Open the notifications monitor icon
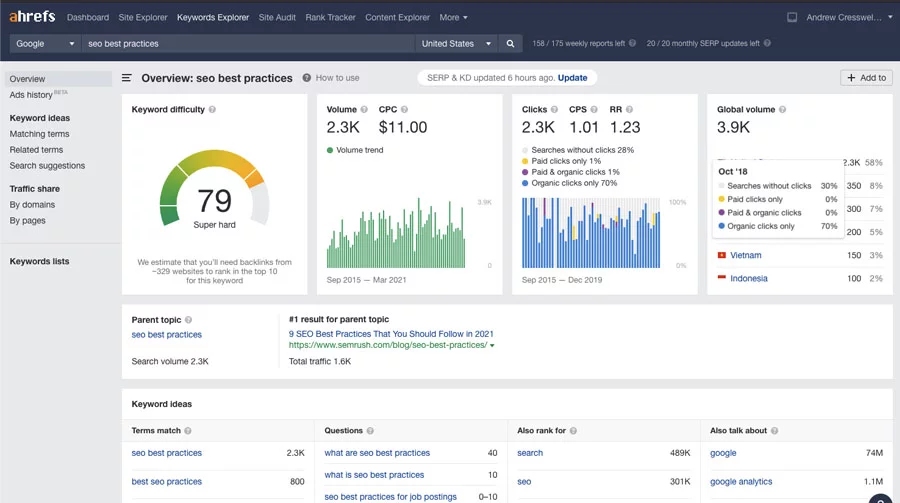Viewport: 900px width, 503px height. pyautogui.click(x=792, y=17)
